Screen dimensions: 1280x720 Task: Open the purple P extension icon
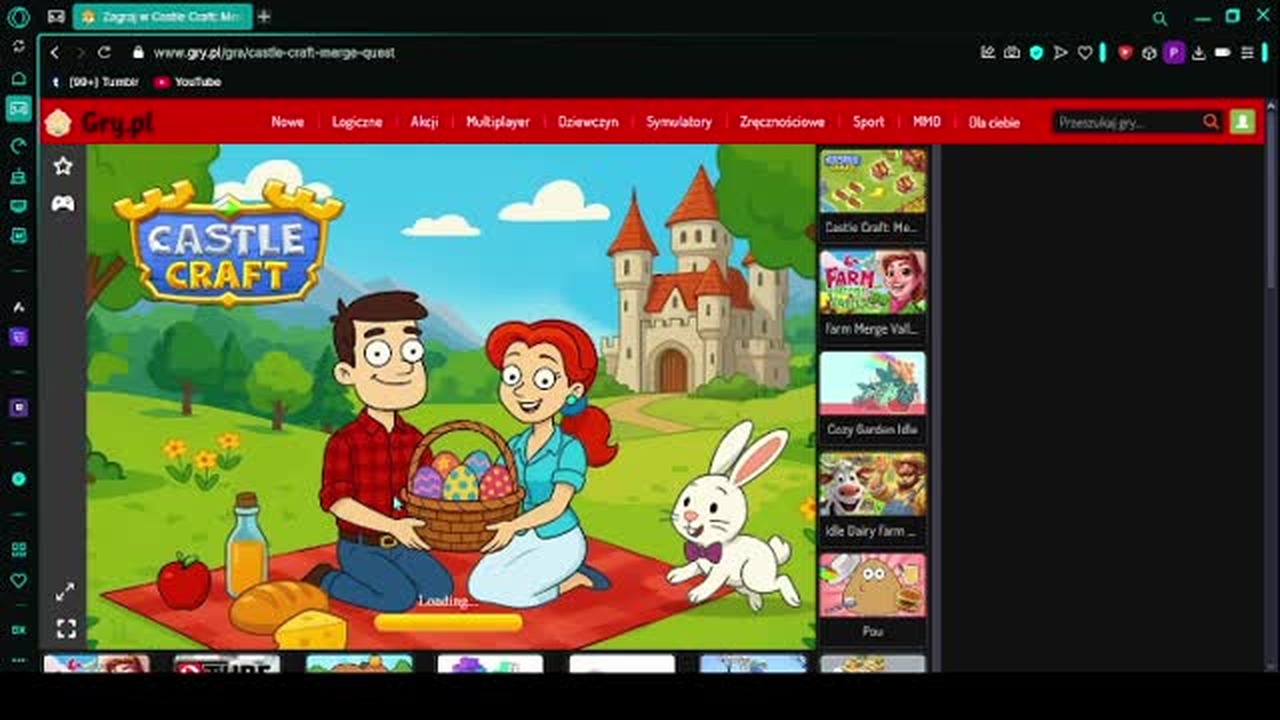click(x=1174, y=53)
